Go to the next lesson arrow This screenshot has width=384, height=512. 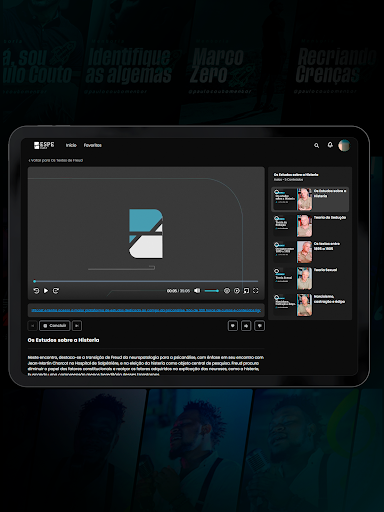[77, 326]
